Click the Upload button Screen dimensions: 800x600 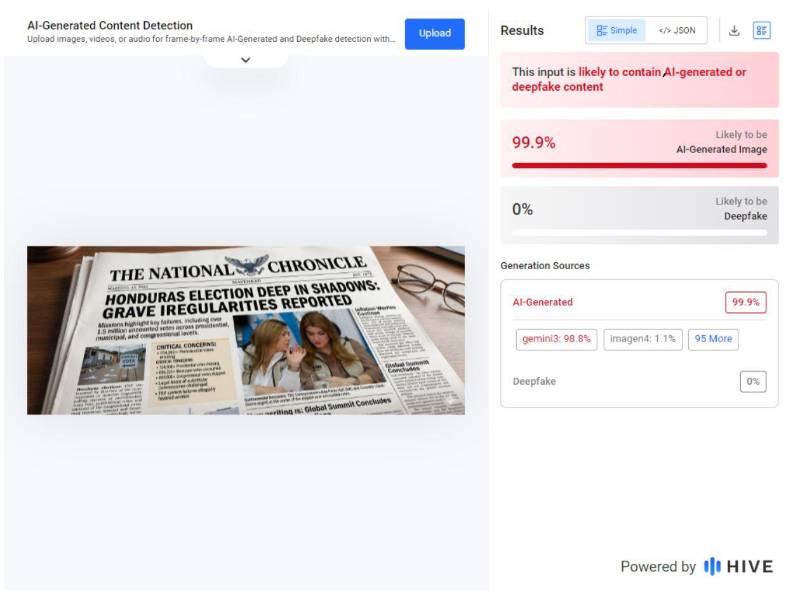pos(435,34)
